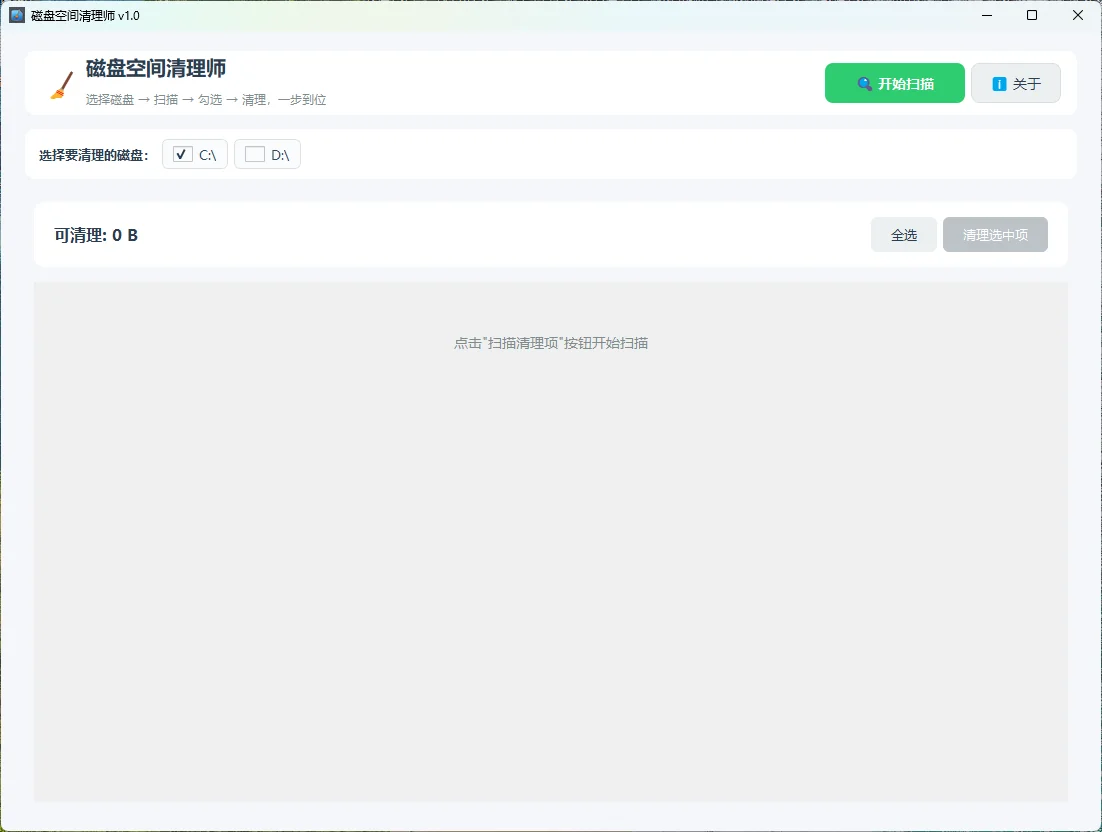Click the 全选 button
Image resolution: width=1102 pixels, height=832 pixels.
[904, 235]
